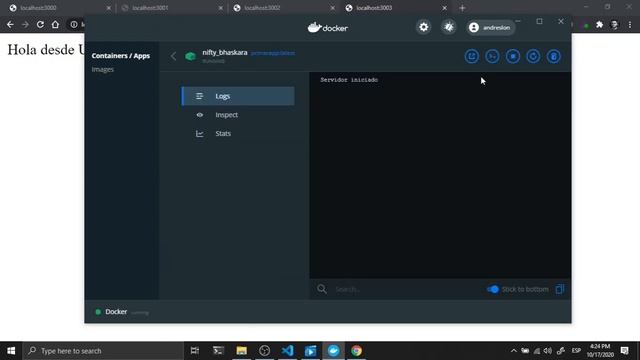The width and height of the screenshot is (640, 360).
Task: Open Task View on taskbar
Action: (x=195, y=351)
